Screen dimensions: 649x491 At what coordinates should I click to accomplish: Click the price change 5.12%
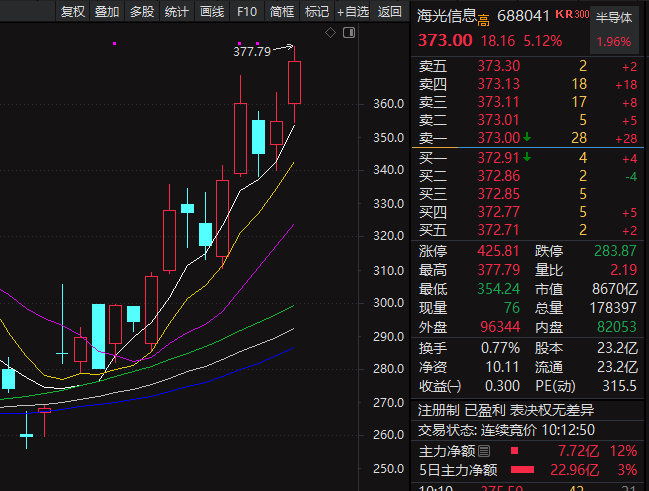[543, 41]
